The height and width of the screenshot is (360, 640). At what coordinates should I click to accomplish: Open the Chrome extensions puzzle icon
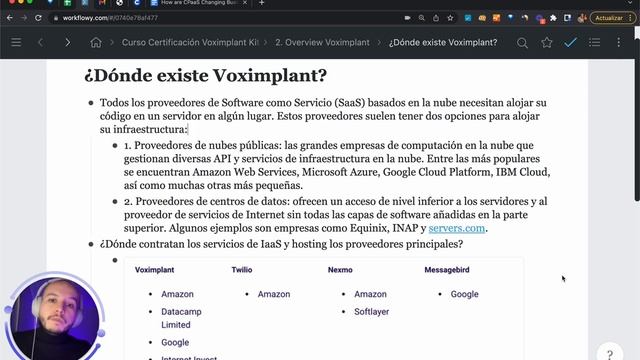coord(553,18)
